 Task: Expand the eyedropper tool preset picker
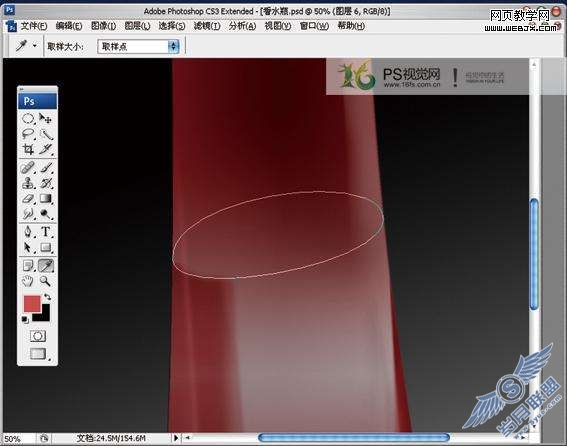(x=35, y=46)
